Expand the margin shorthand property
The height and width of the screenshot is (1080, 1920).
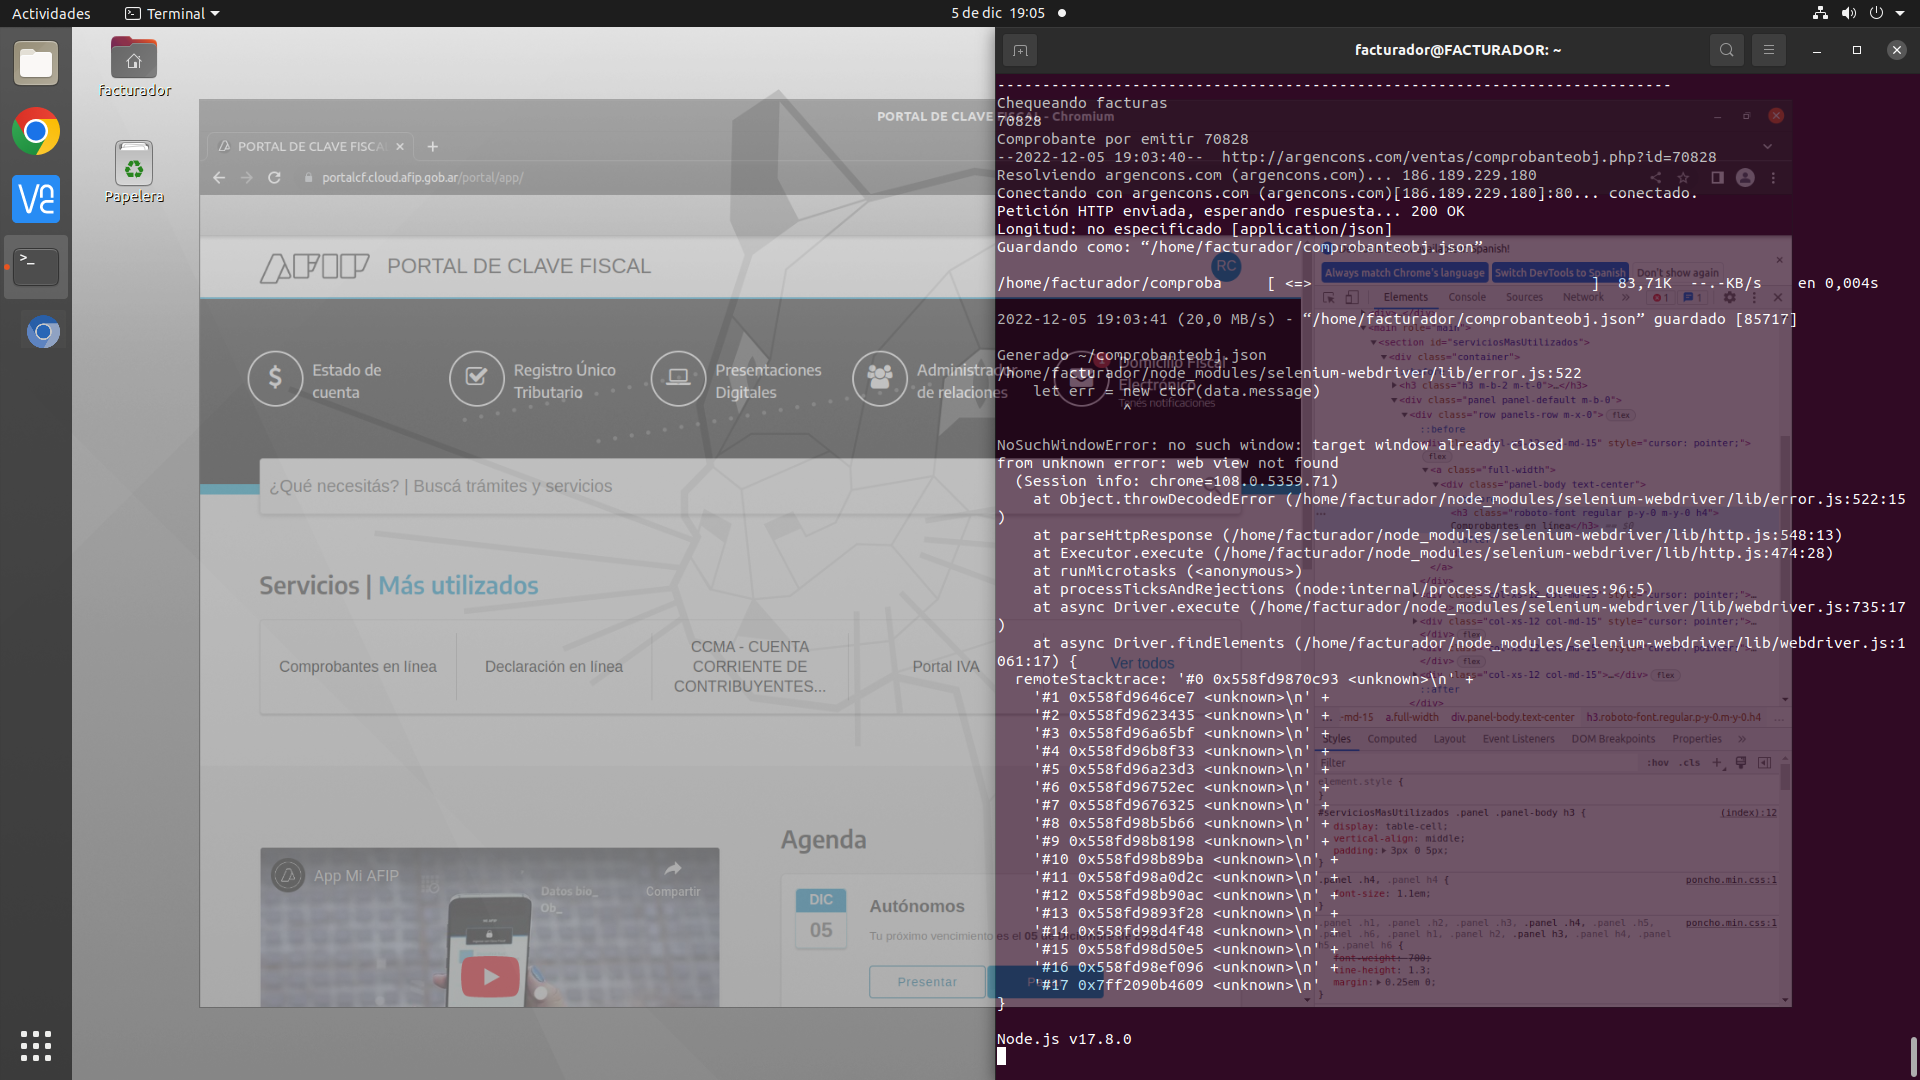point(1378,982)
